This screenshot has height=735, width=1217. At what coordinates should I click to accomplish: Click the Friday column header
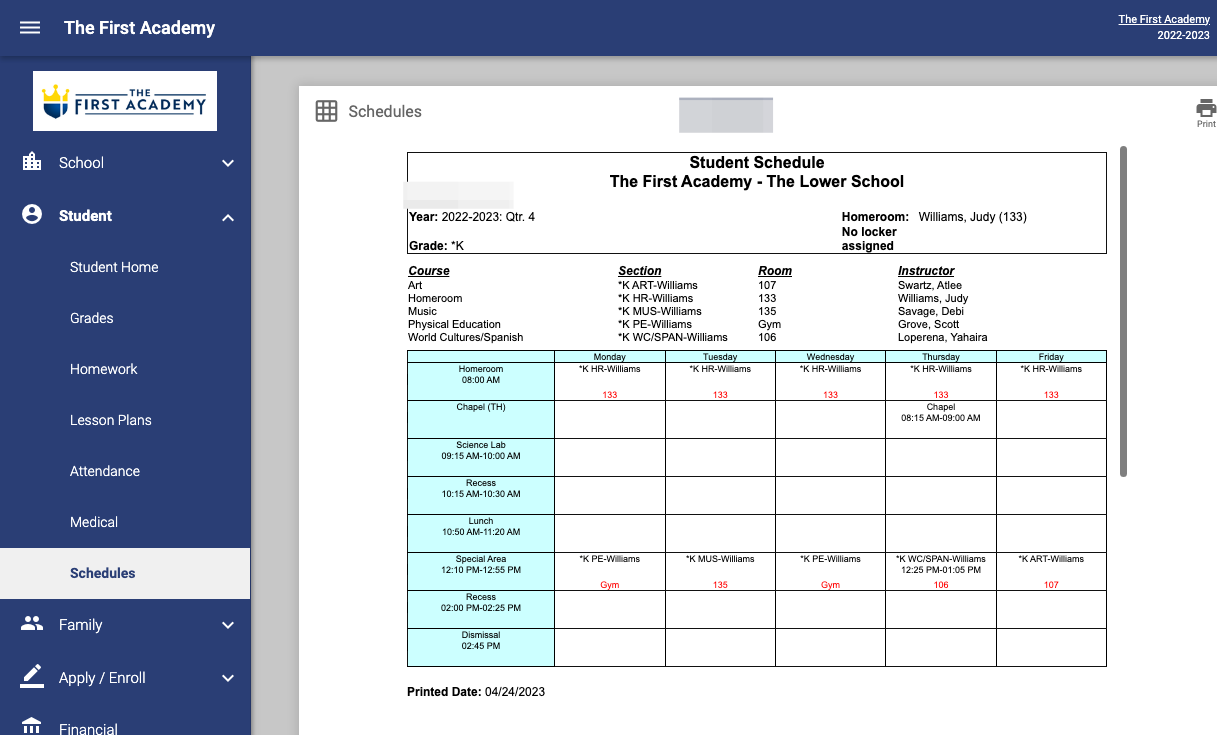[1051, 357]
